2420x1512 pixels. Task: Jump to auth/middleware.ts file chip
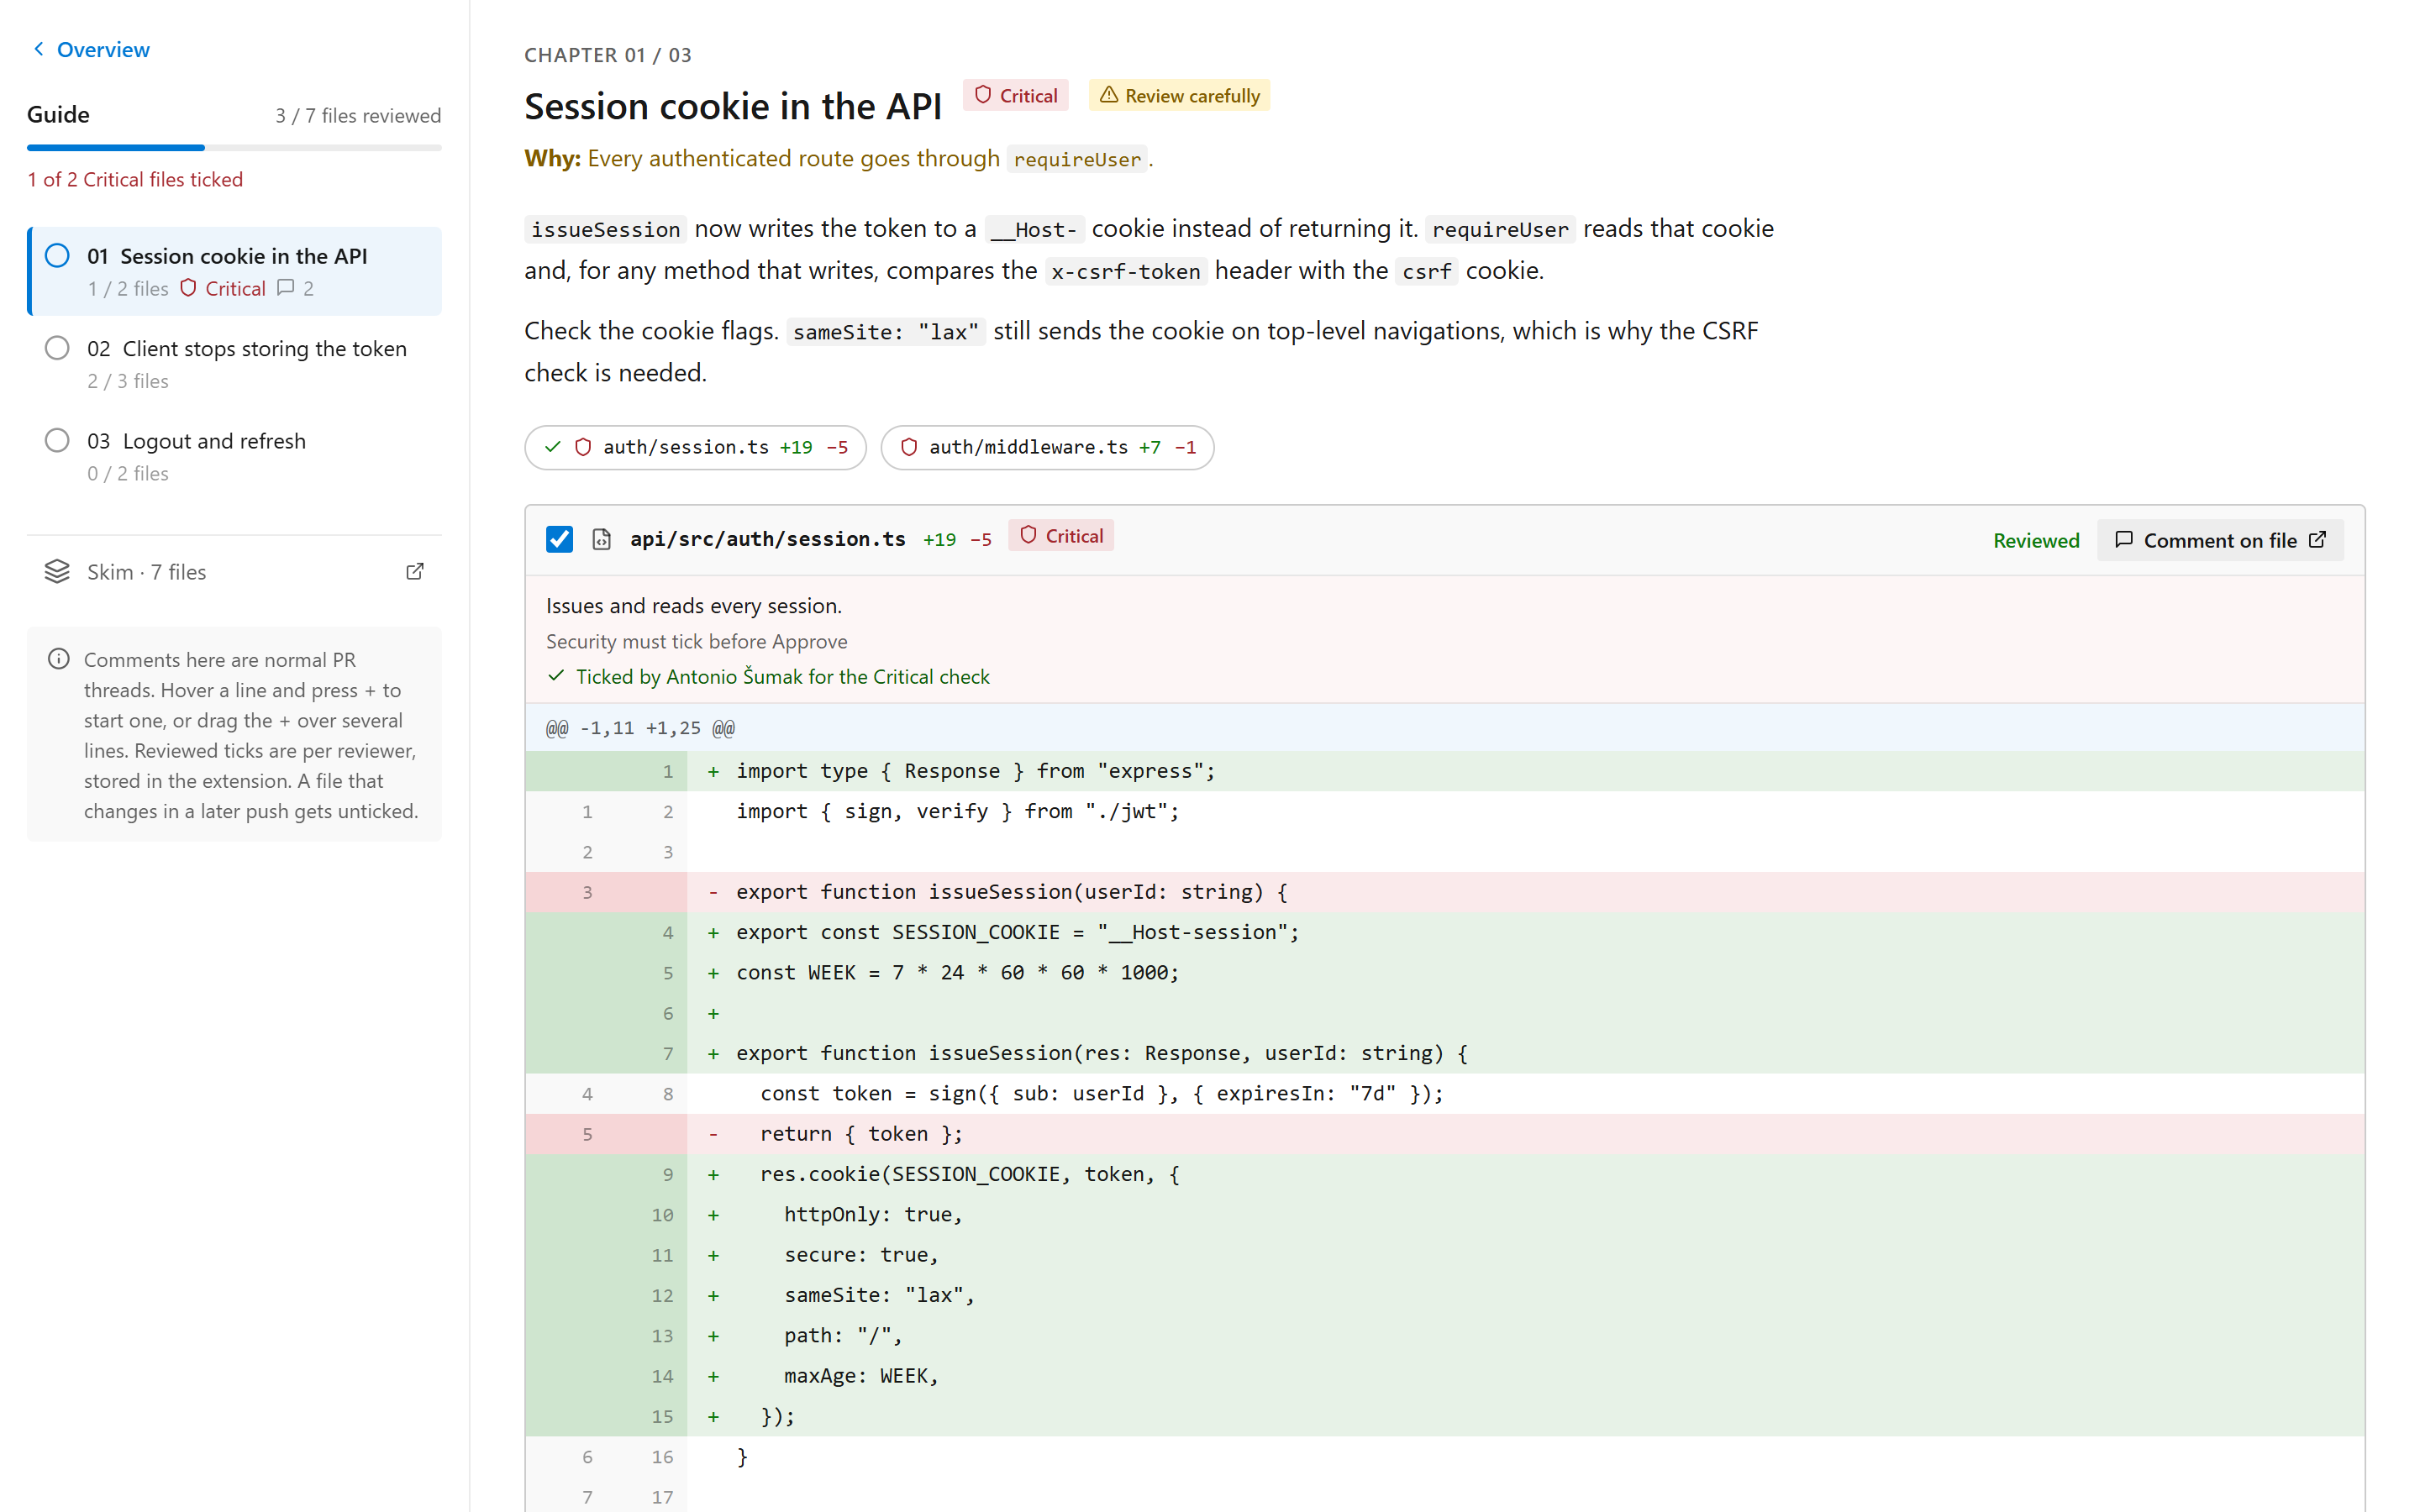point(1048,447)
